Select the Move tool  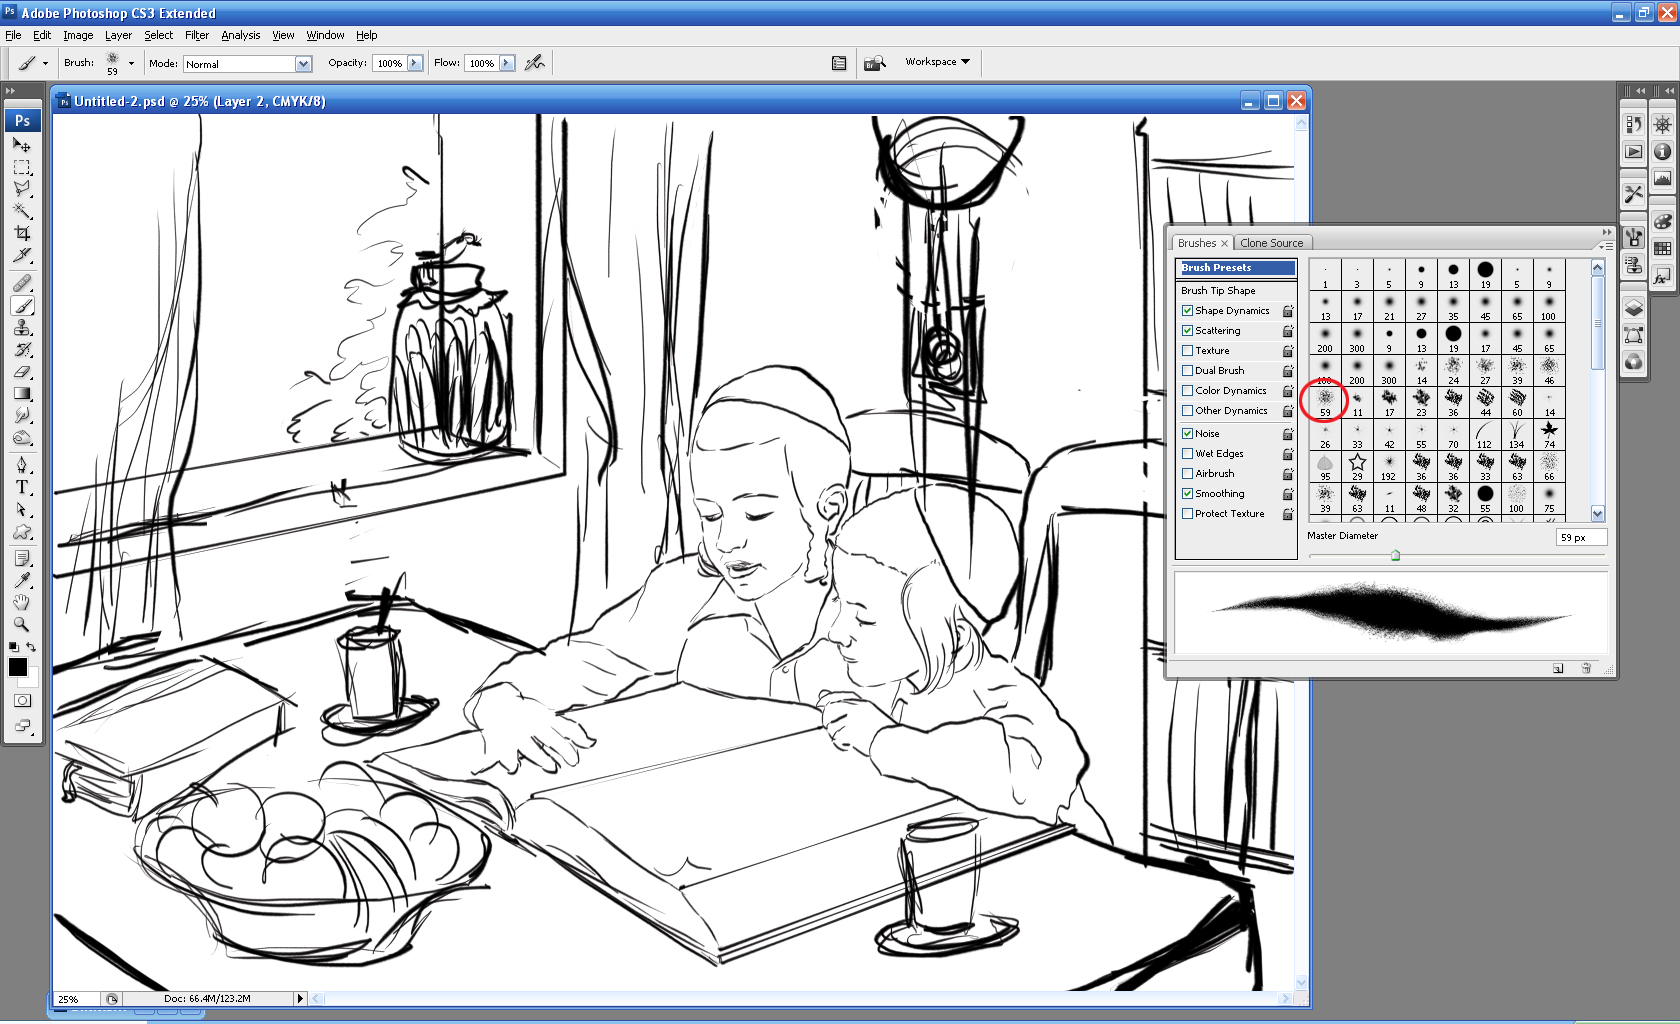pos(21,145)
